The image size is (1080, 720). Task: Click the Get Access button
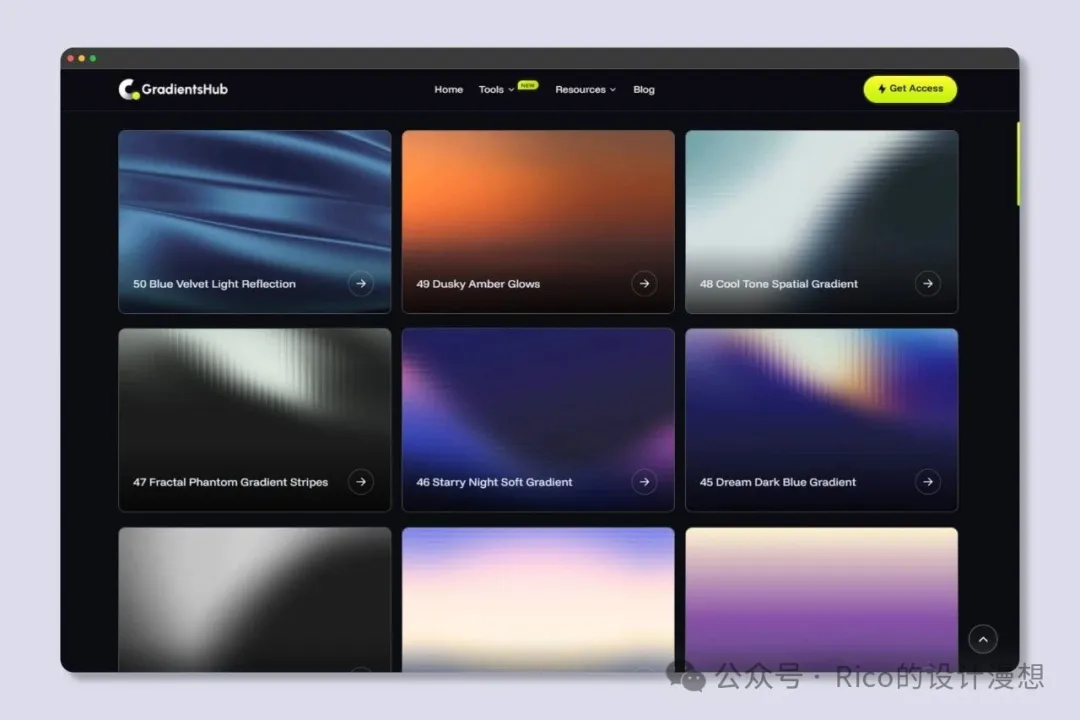point(910,89)
